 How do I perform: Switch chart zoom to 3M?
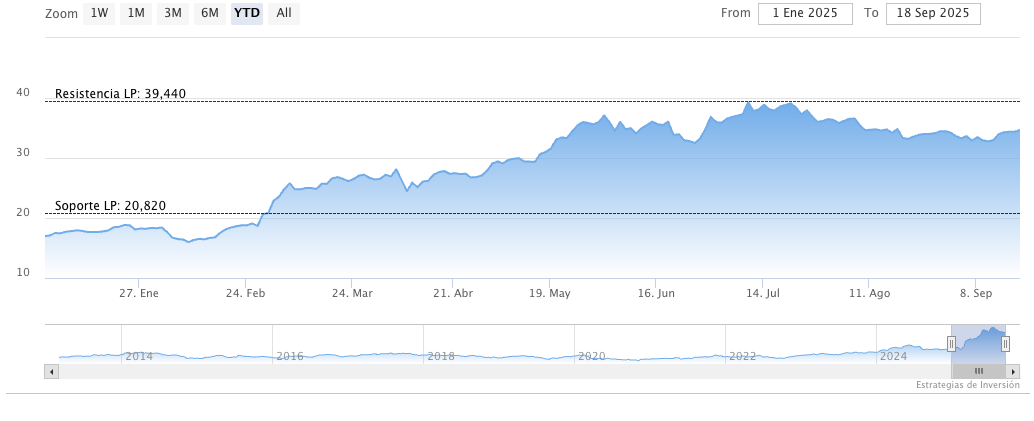coord(173,14)
